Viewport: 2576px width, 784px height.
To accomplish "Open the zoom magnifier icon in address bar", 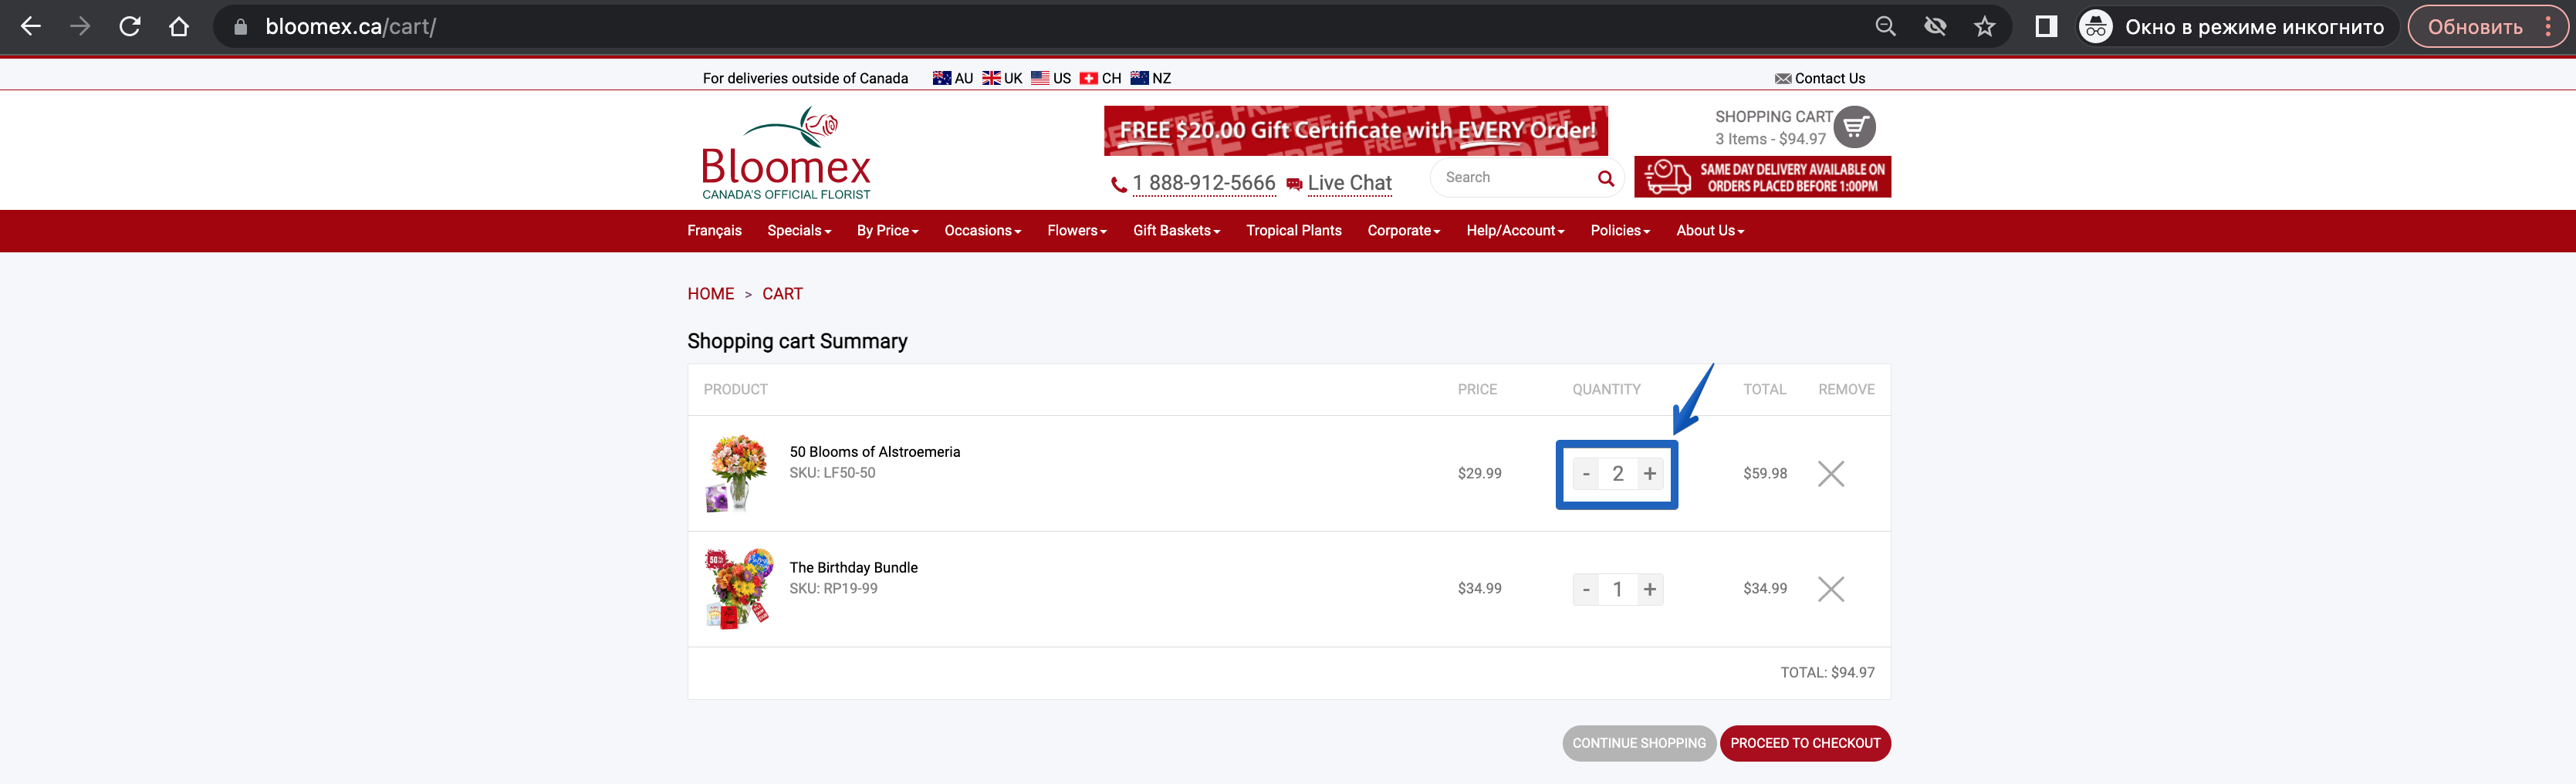I will click(1885, 27).
